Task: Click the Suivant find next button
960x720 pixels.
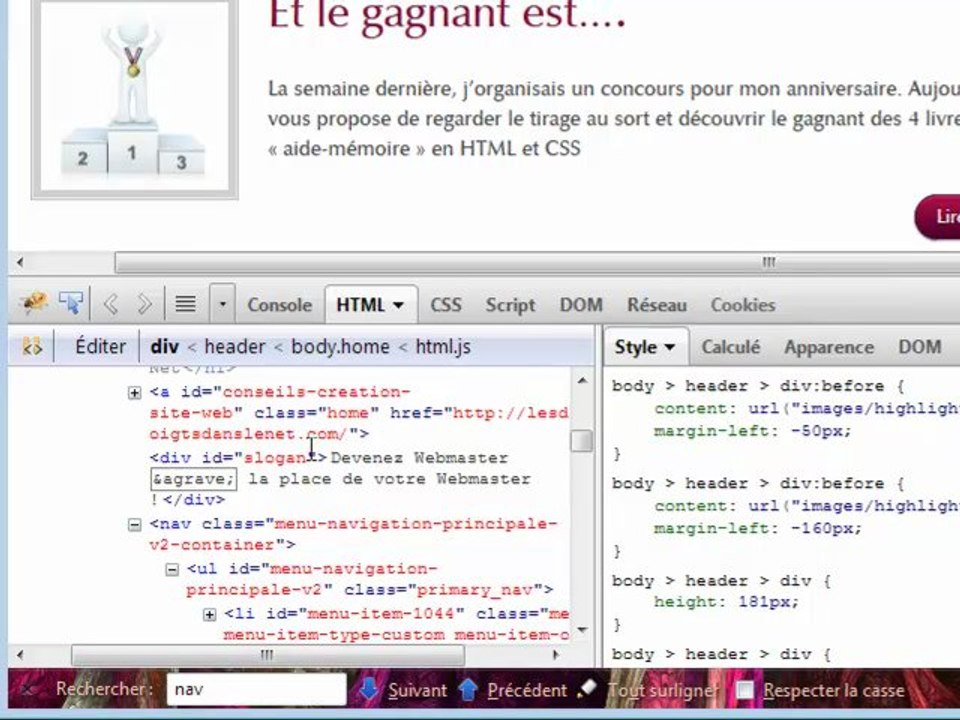Action: point(403,690)
